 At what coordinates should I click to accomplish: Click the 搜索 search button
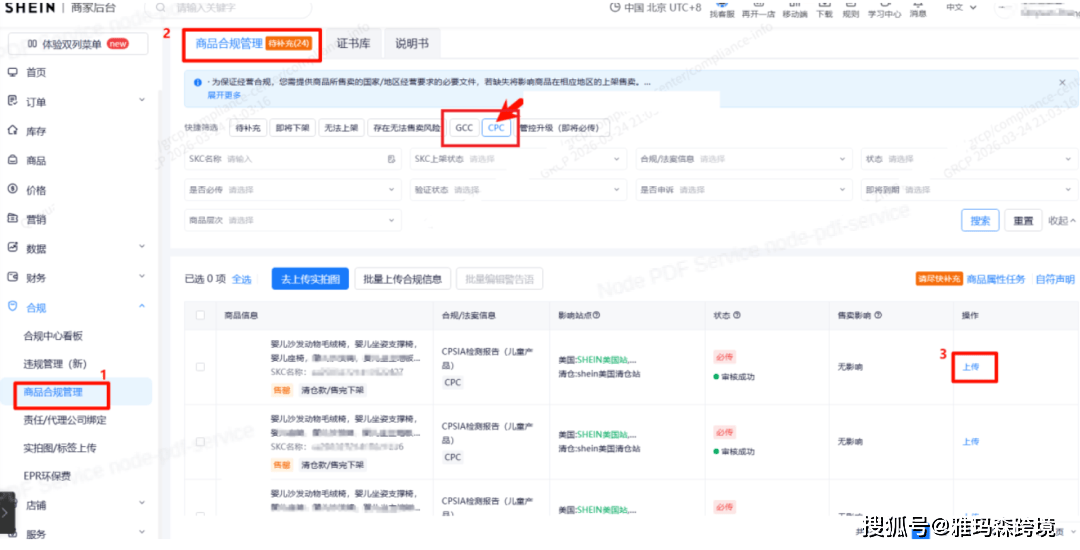tap(980, 220)
